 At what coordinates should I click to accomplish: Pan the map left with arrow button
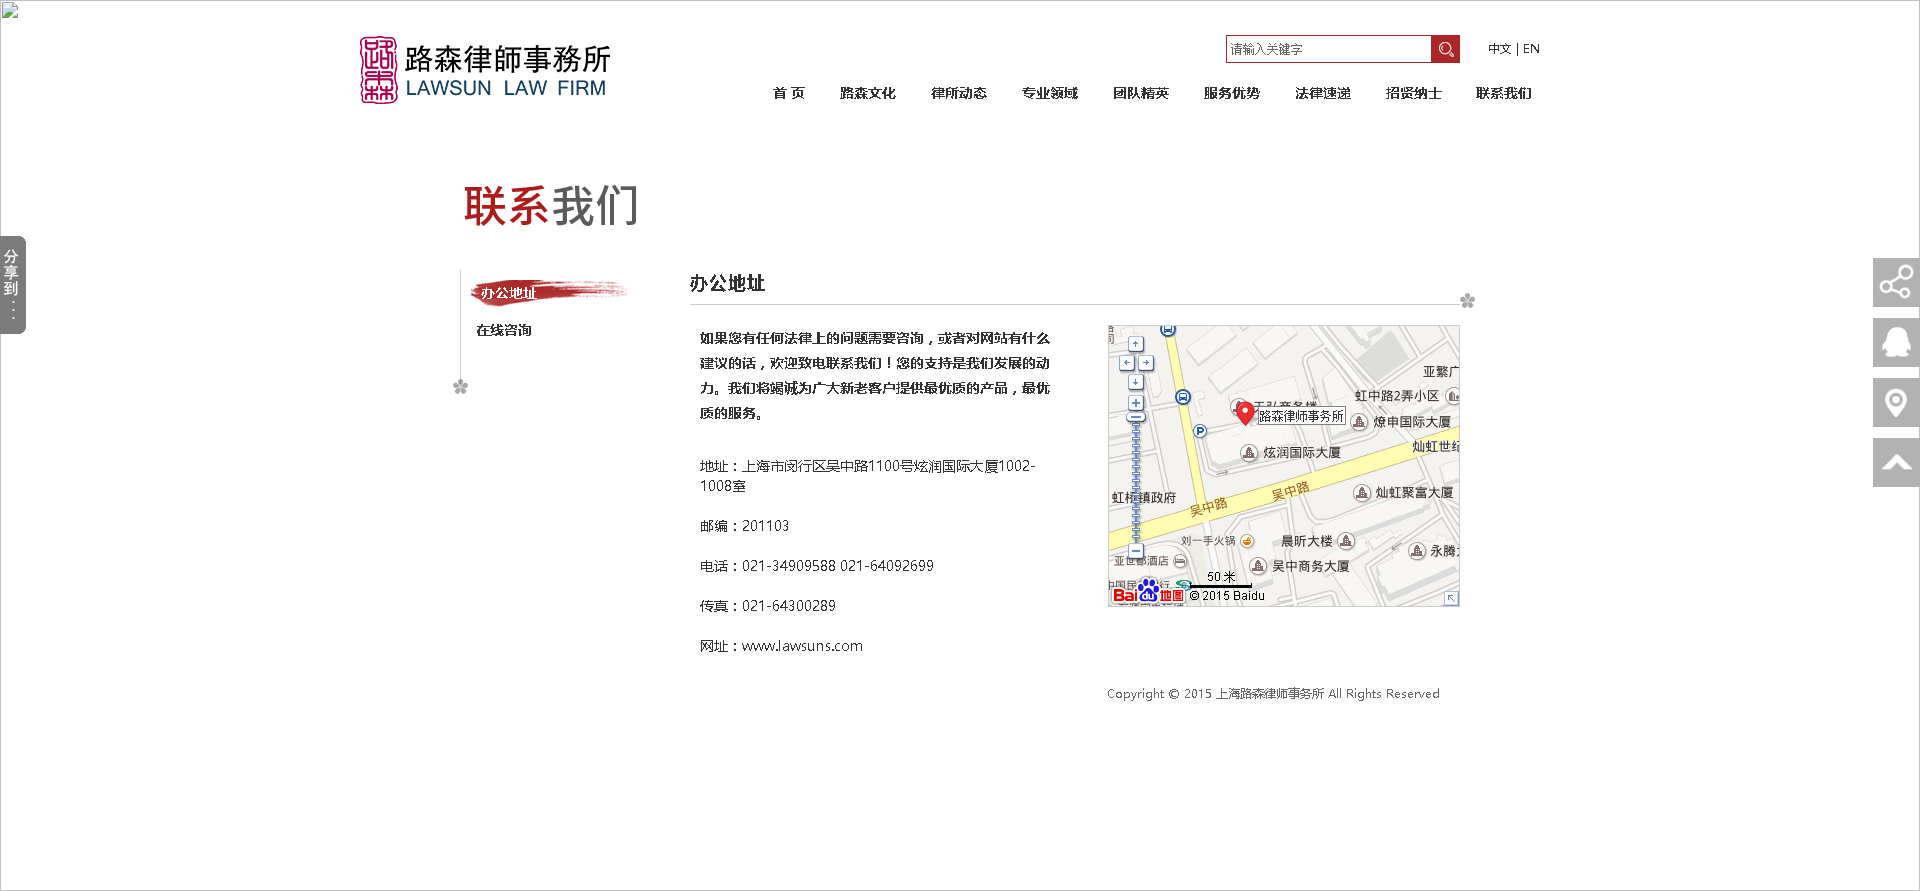pyautogui.click(x=1127, y=363)
